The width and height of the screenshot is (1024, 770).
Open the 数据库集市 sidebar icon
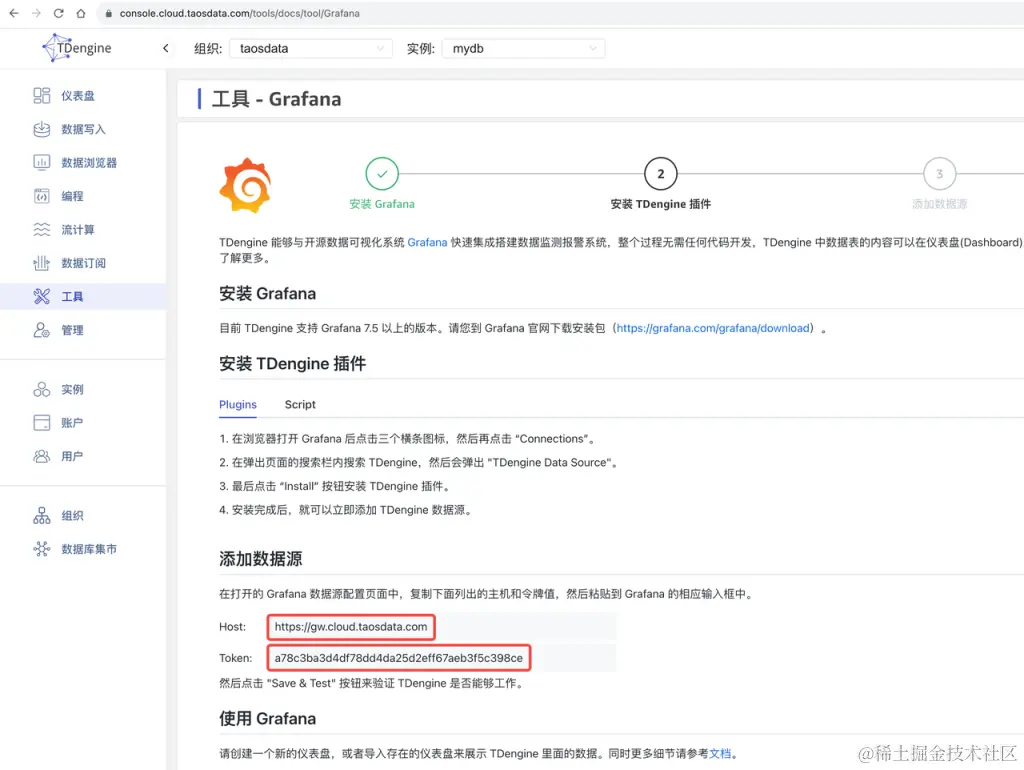click(x=84, y=548)
